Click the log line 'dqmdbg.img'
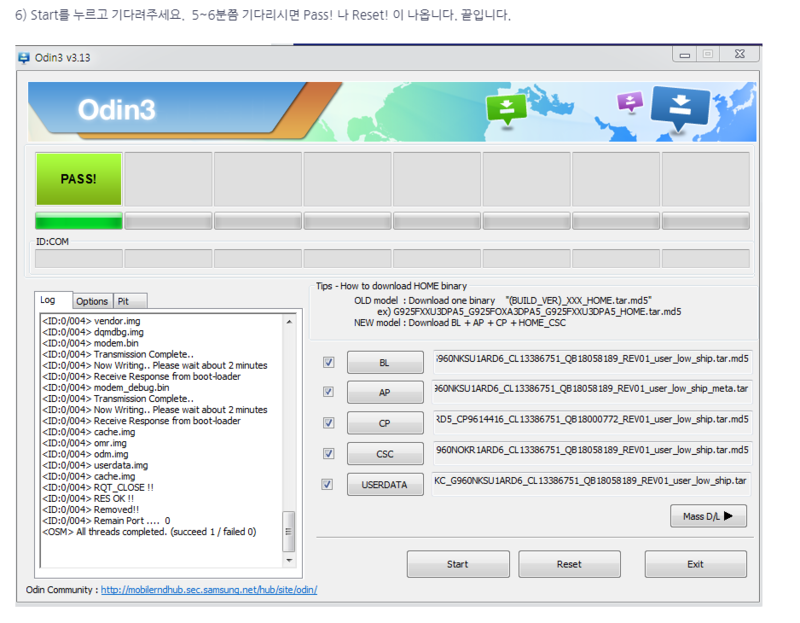This screenshot has width=800, height=623. coord(93,332)
